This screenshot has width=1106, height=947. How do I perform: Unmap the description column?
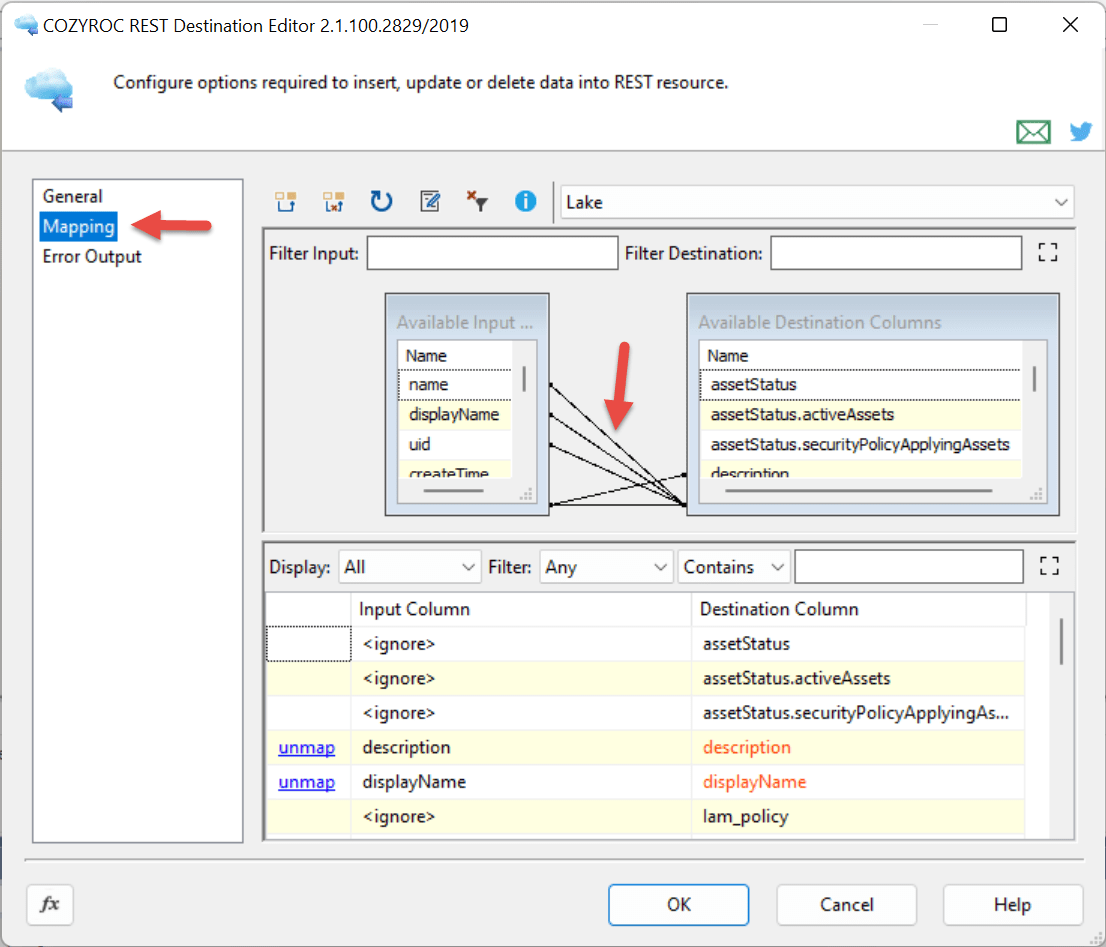pyautogui.click(x=306, y=747)
